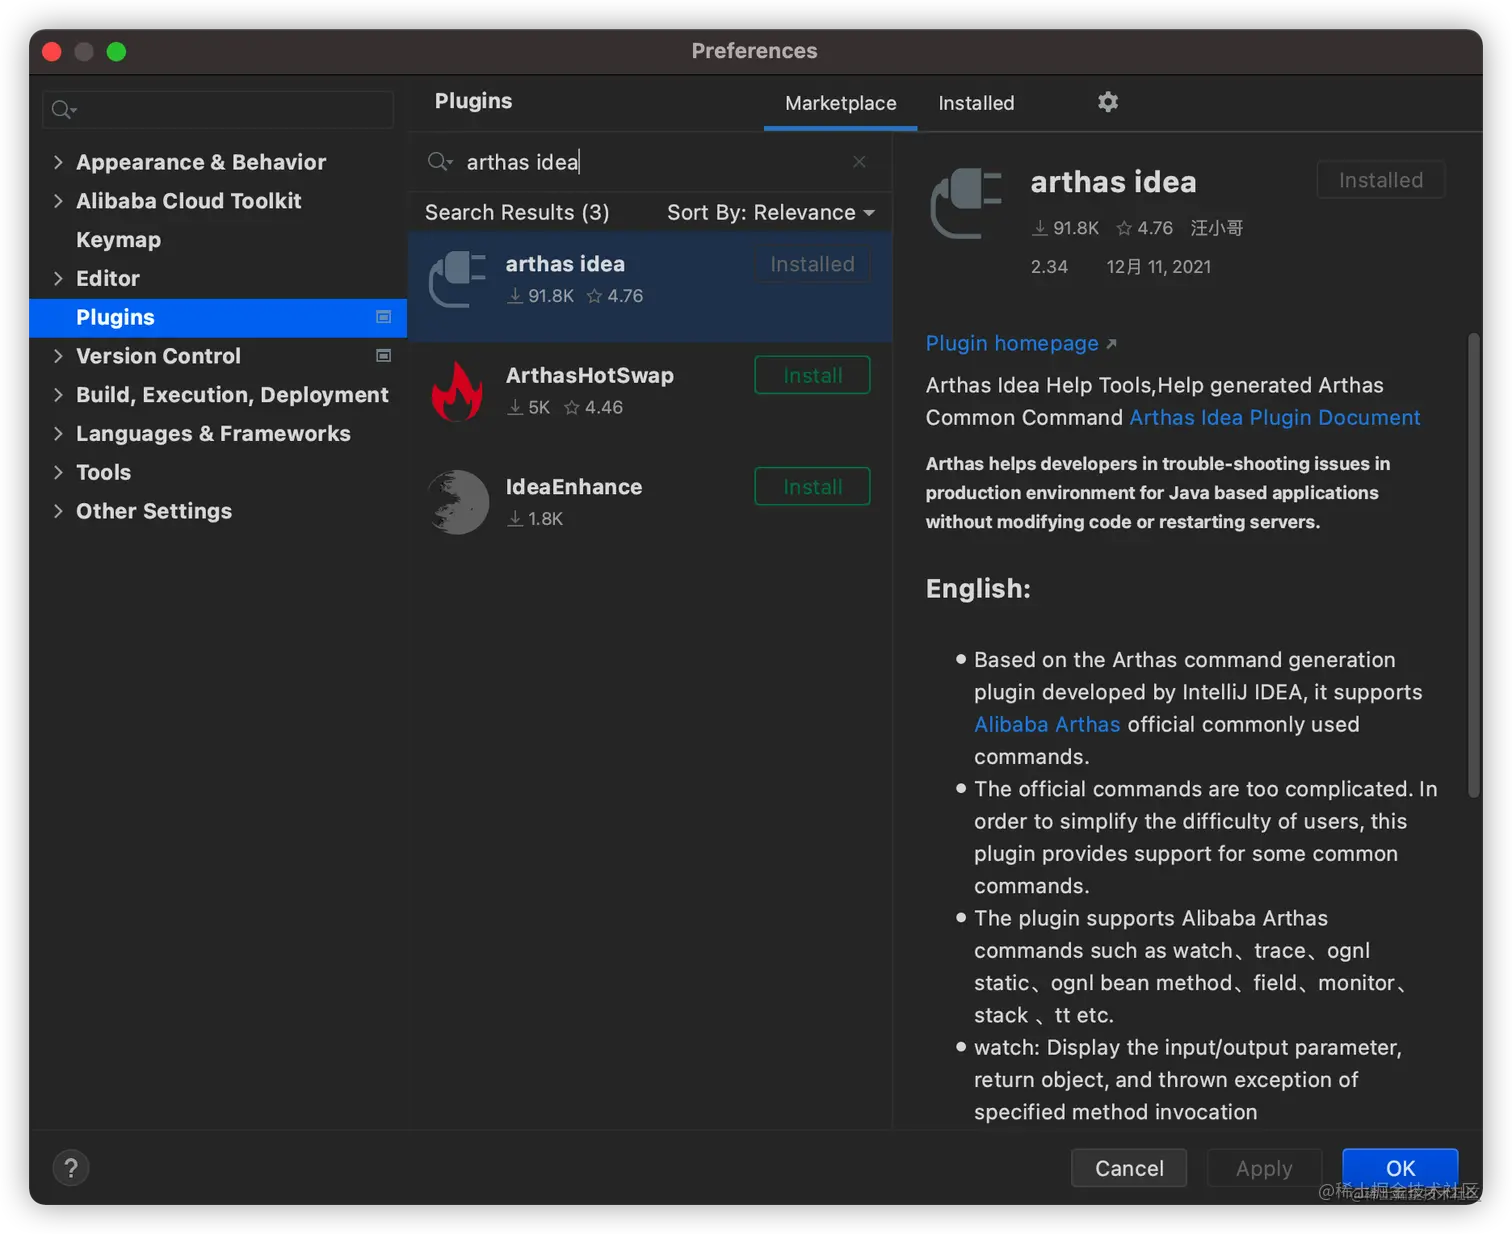Open the plugin search history magnifier
Image resolution: width=1512 pixels, height=1234 pixels.
click(440, 162)
